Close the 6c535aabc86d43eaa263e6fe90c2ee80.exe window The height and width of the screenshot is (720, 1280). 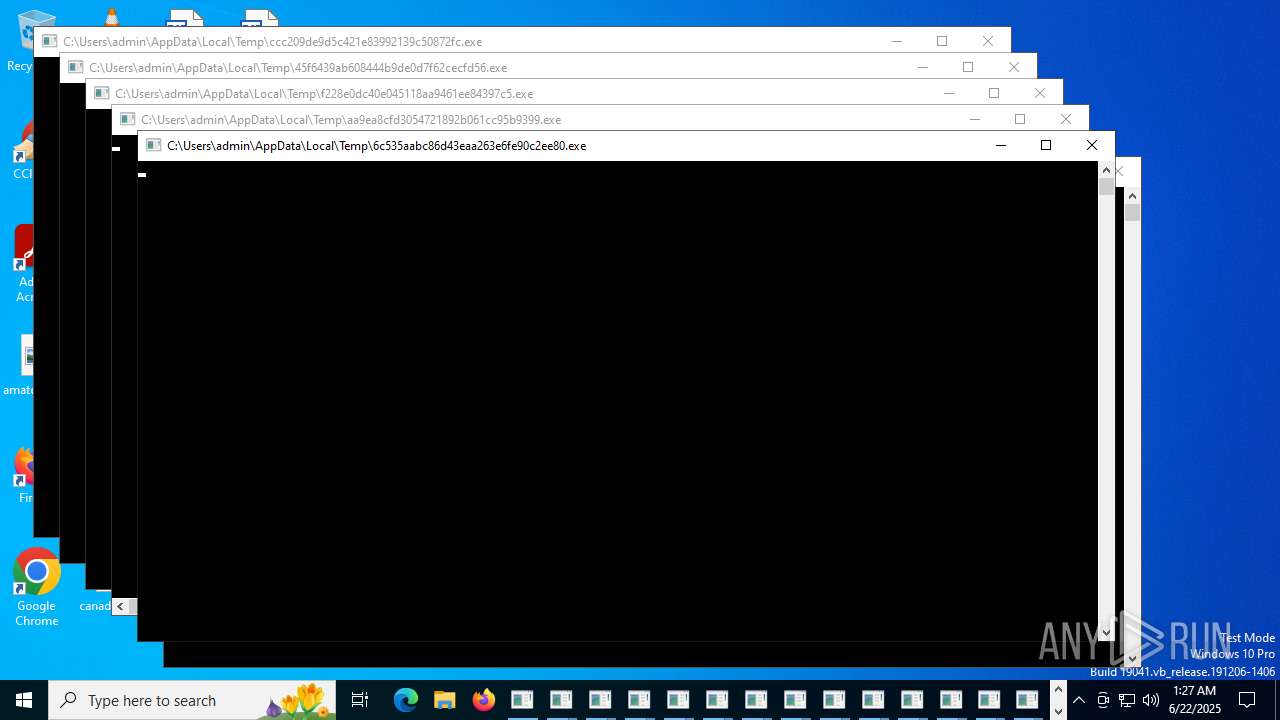[1092, 145]
